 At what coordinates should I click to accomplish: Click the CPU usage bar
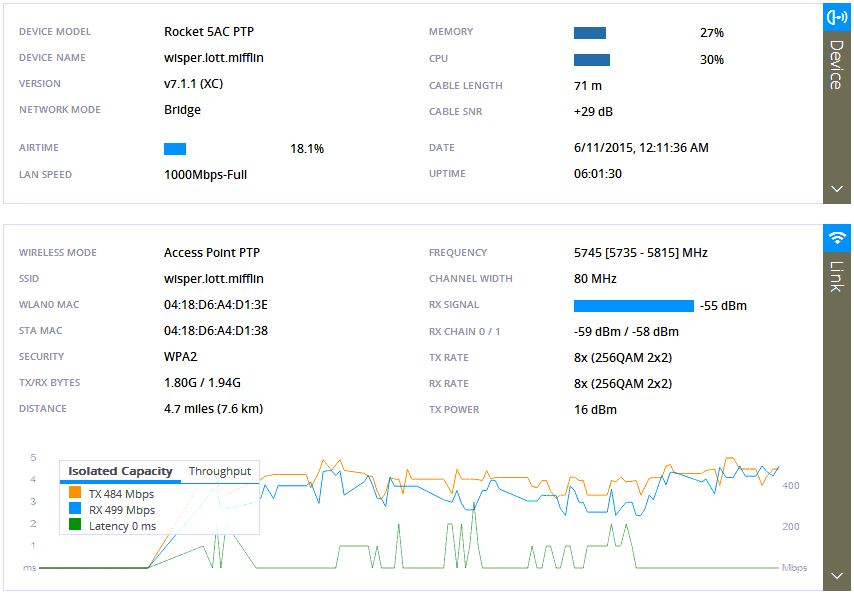click(x=592, y=59)
